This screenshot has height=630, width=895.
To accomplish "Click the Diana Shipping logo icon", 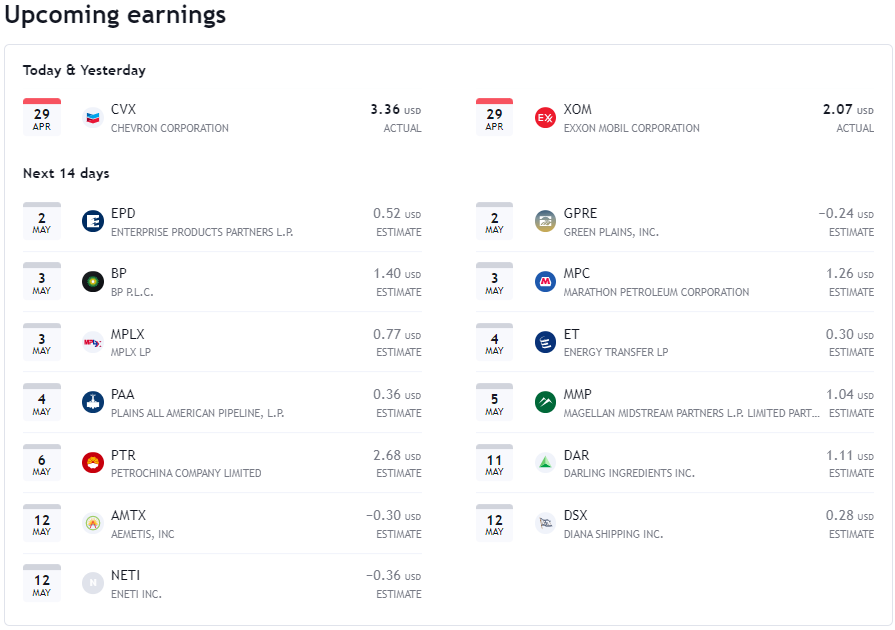I will (545, 523).
